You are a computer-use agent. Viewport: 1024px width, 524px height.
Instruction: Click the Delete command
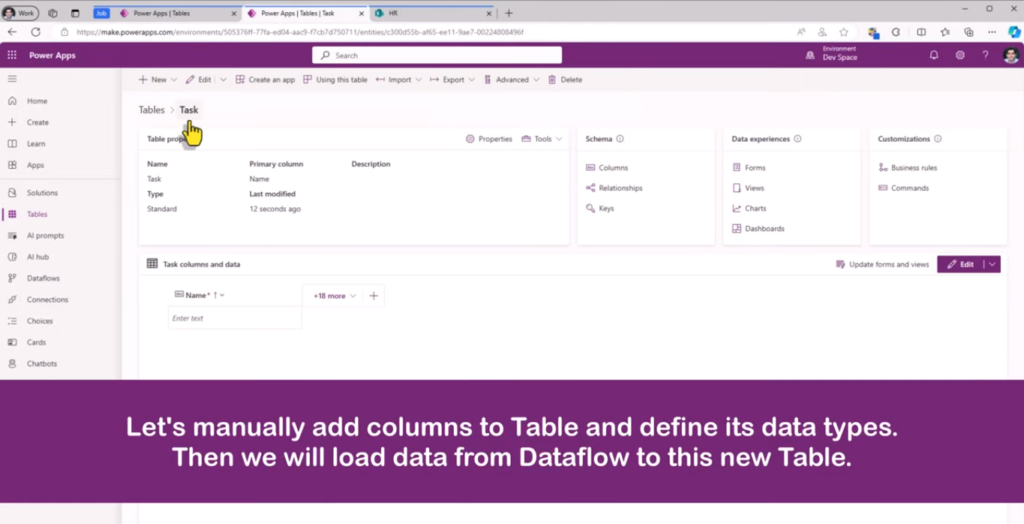click(x=565, y=80)
